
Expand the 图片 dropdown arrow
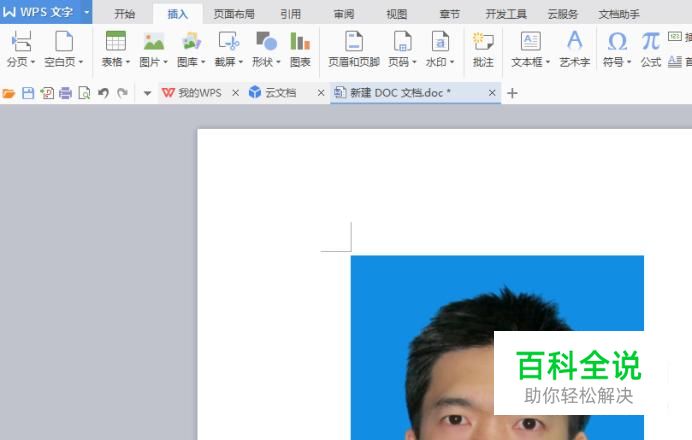(165, 62)
